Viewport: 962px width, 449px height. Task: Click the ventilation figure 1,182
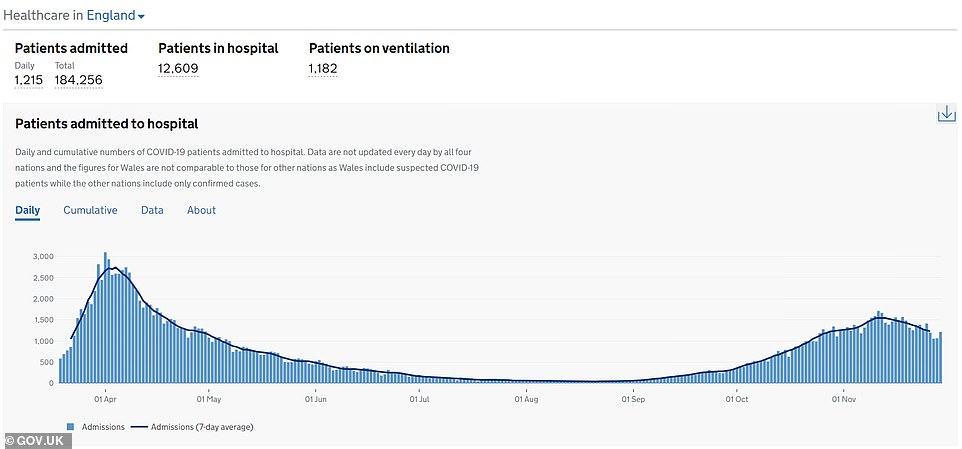[323, 68]
